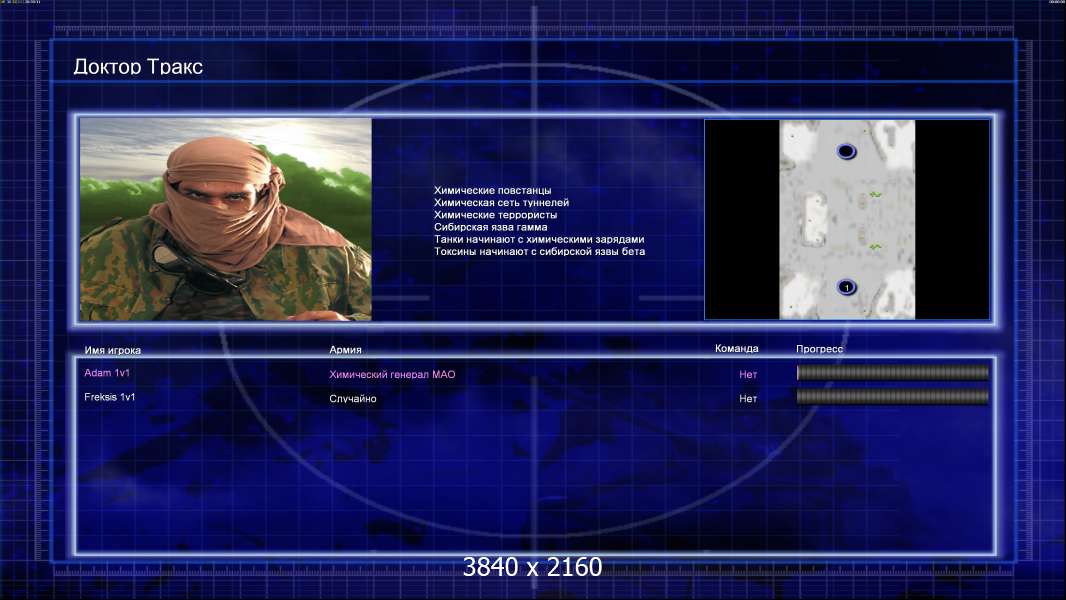Click the Доктор Тракс general portrait
Screen dimensions: 1066x600
(226, 219)
